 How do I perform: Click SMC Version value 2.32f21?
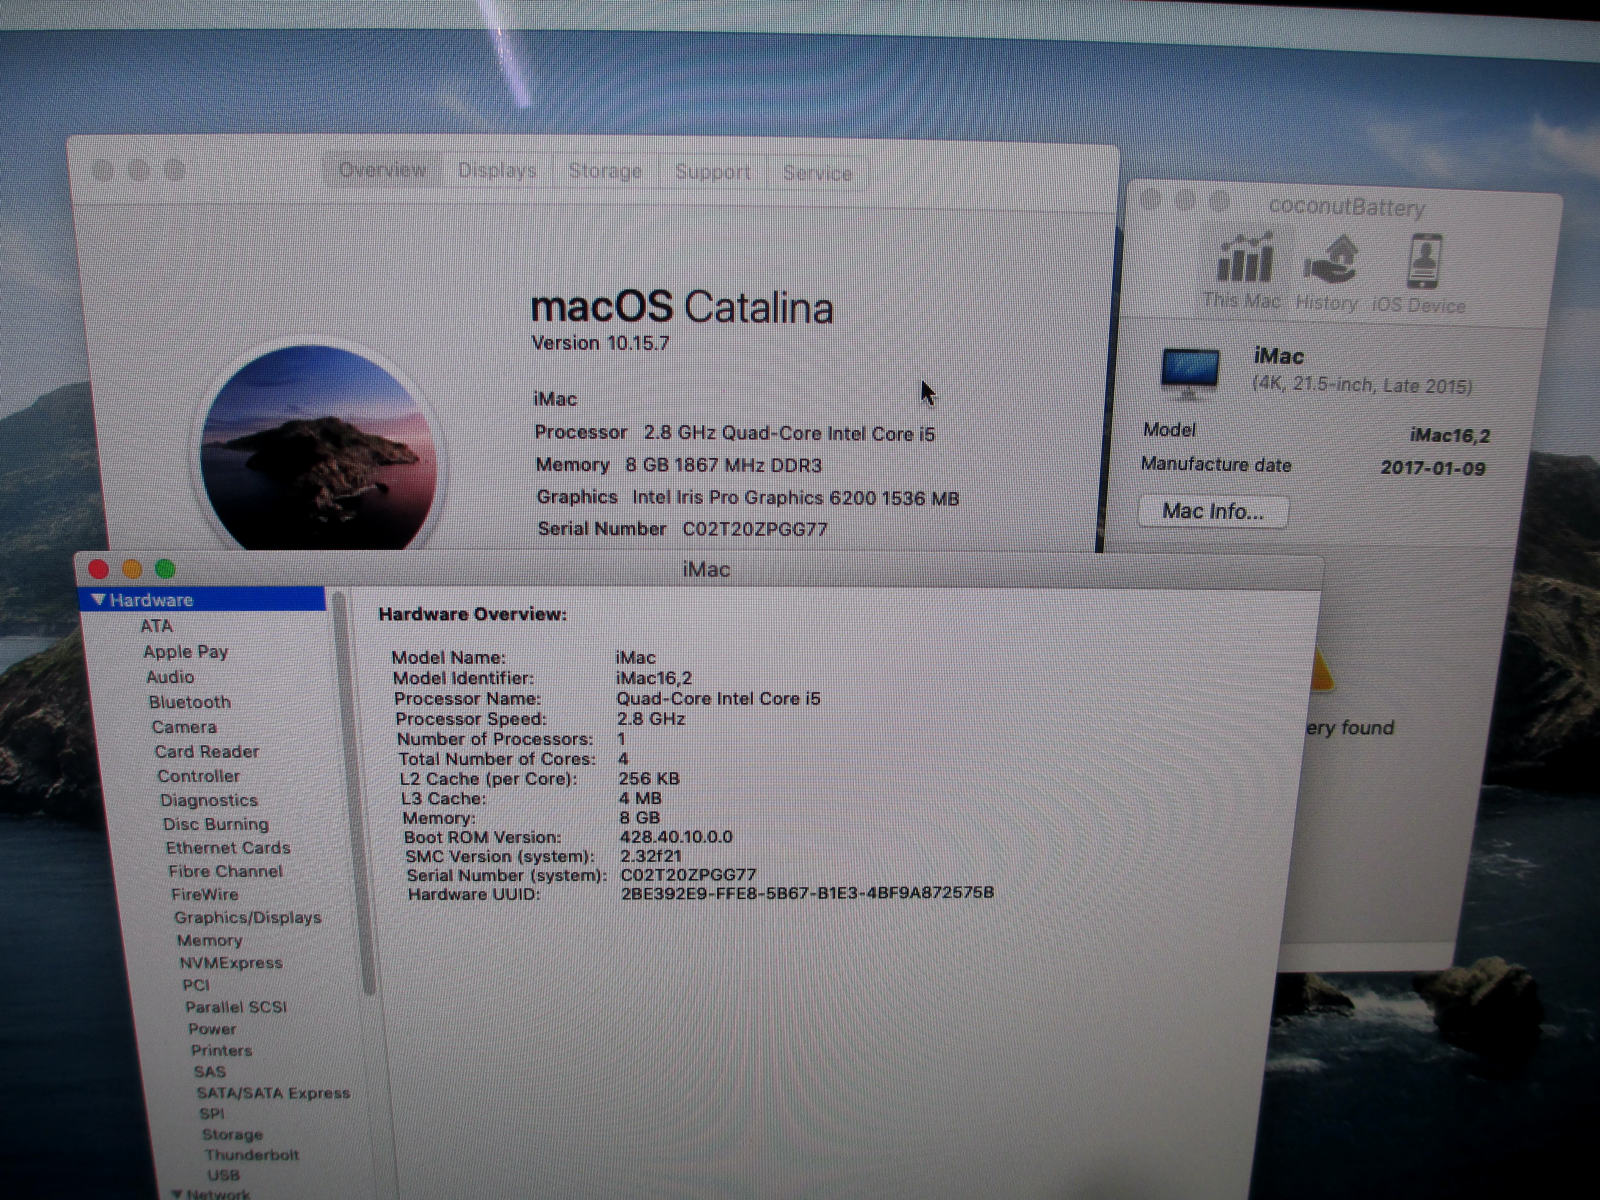pyautogui.click(x=651, y=856)
